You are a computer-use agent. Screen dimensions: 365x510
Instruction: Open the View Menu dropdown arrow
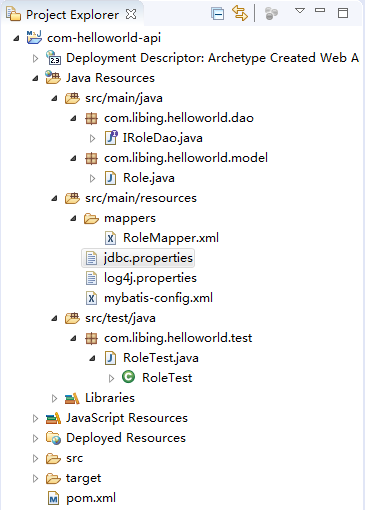(x=300, y=11)
